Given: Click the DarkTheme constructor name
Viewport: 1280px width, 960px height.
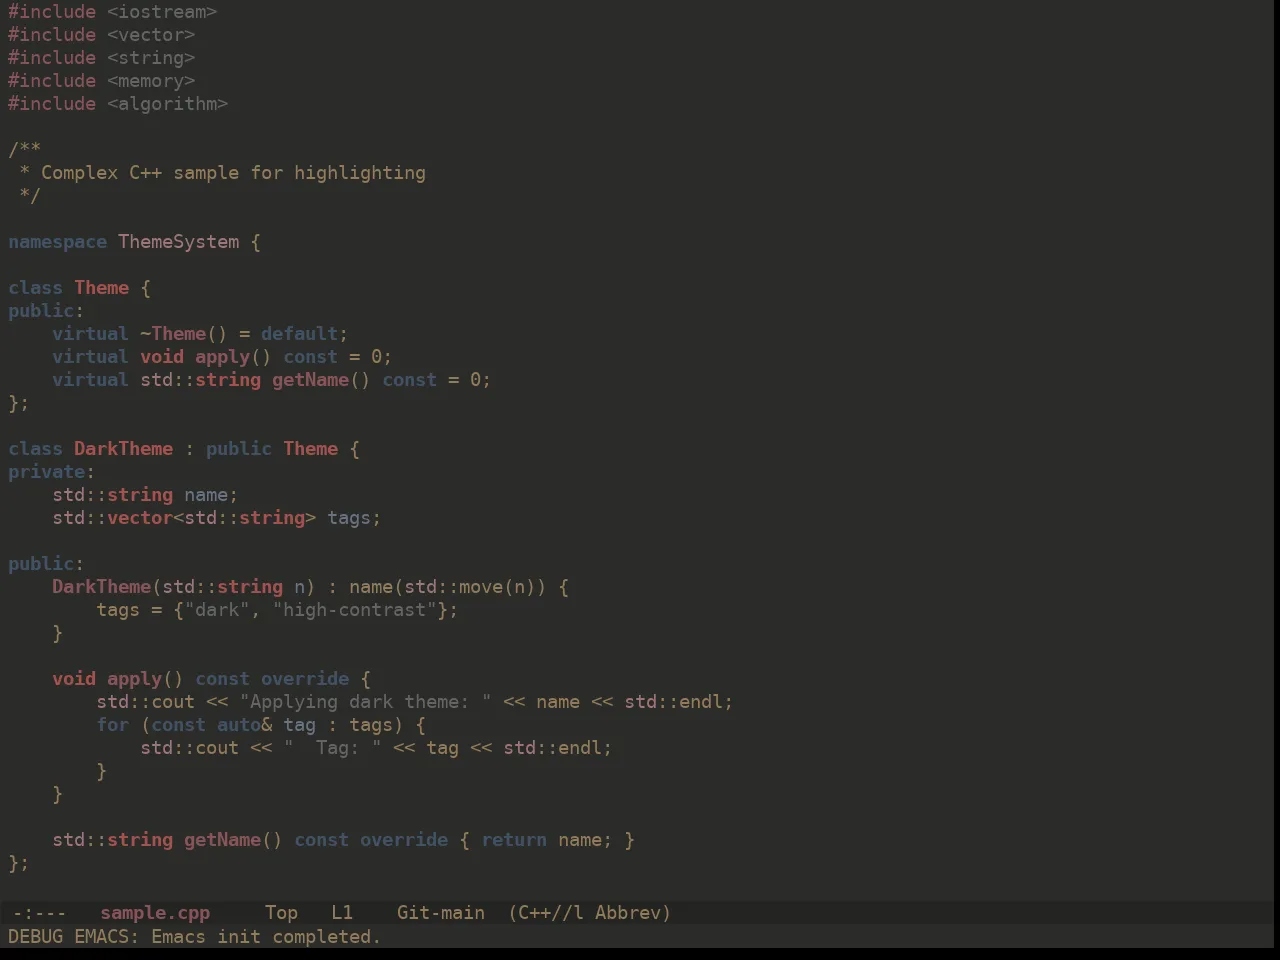Looking at the screenshot, I should coord(101,587).
